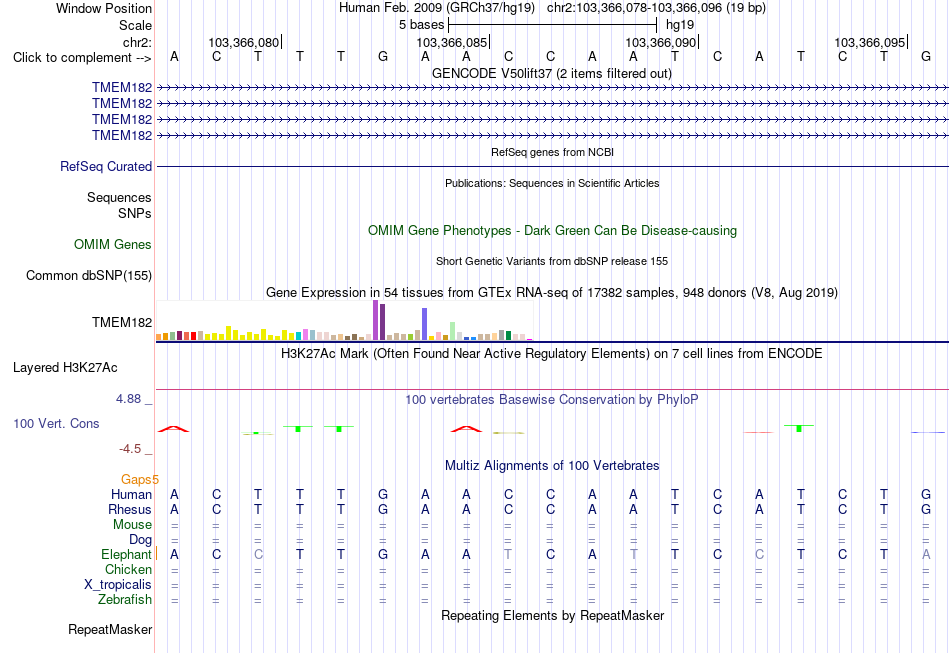Click the Zebrafish alignment row label
The image size is (950, 653).
click(x=125, y=600)
